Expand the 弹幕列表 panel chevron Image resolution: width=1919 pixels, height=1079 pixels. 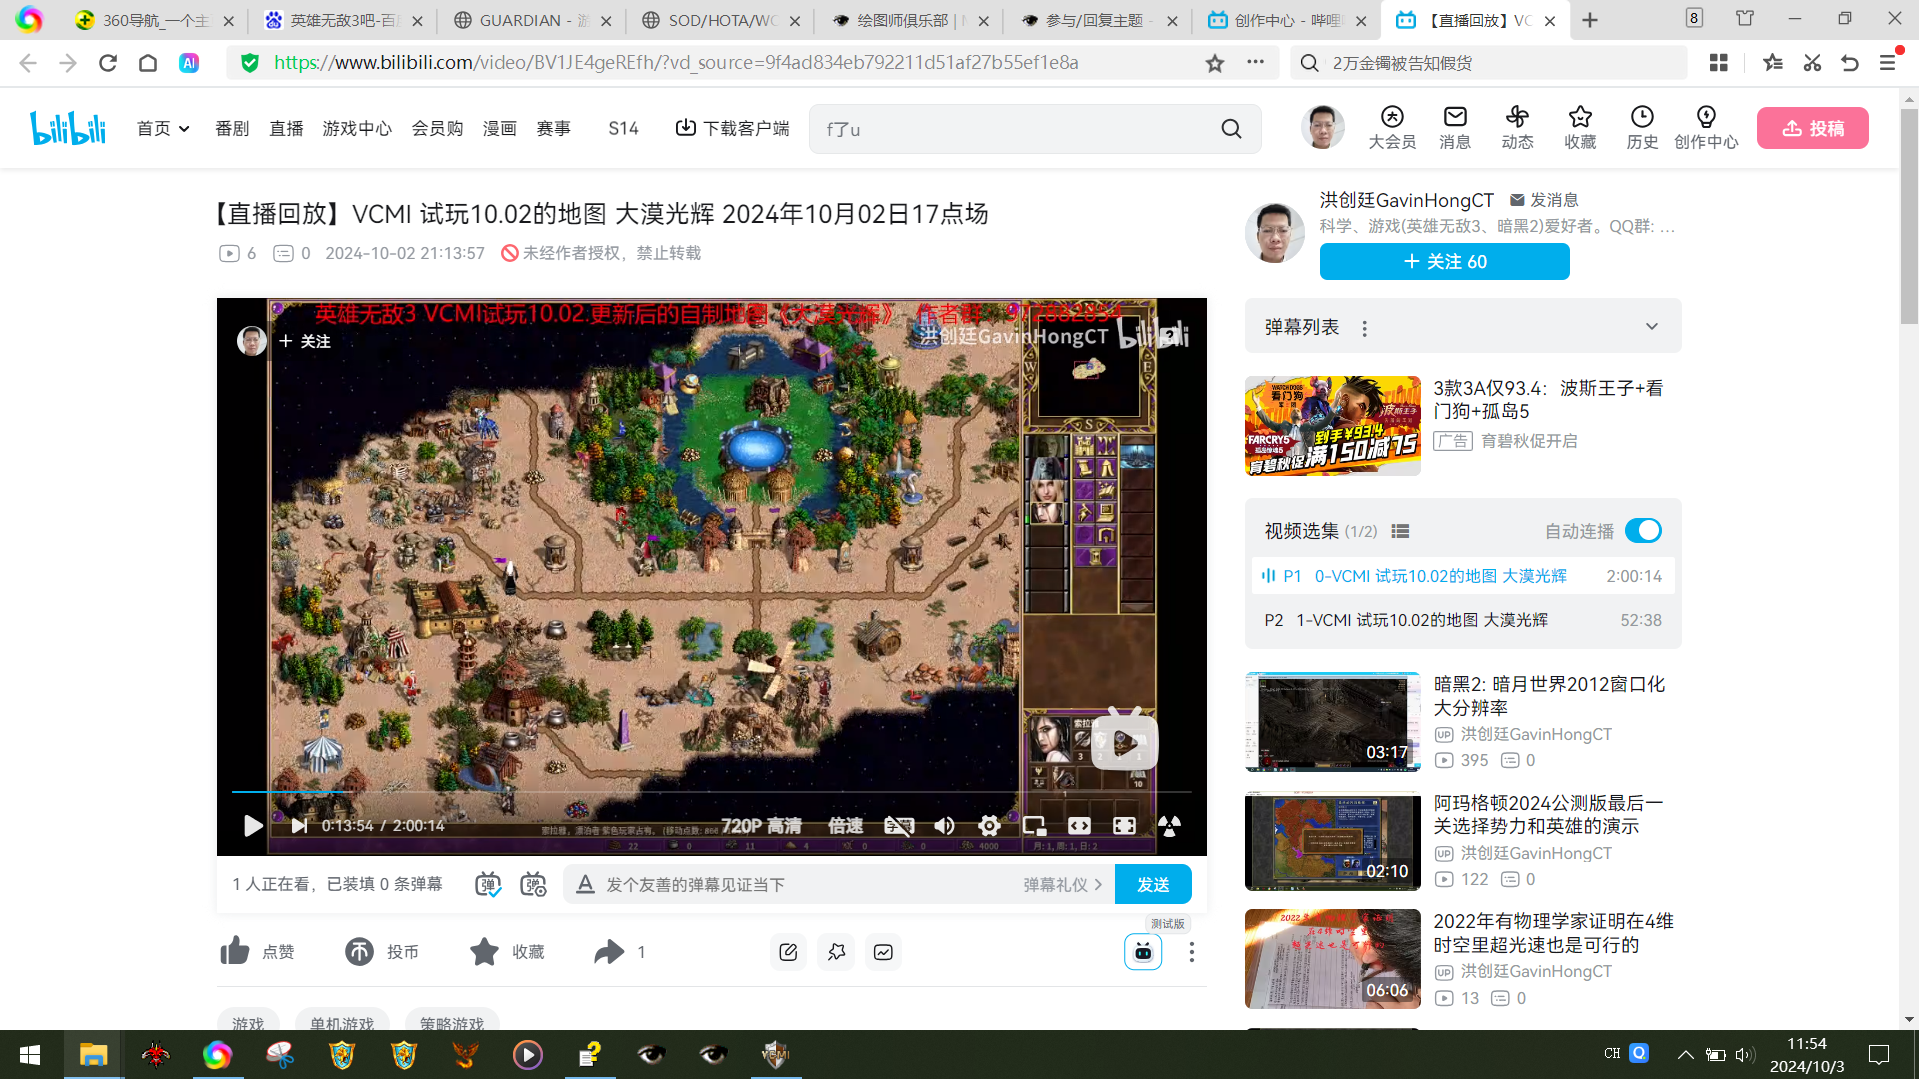coord(1652,327)
